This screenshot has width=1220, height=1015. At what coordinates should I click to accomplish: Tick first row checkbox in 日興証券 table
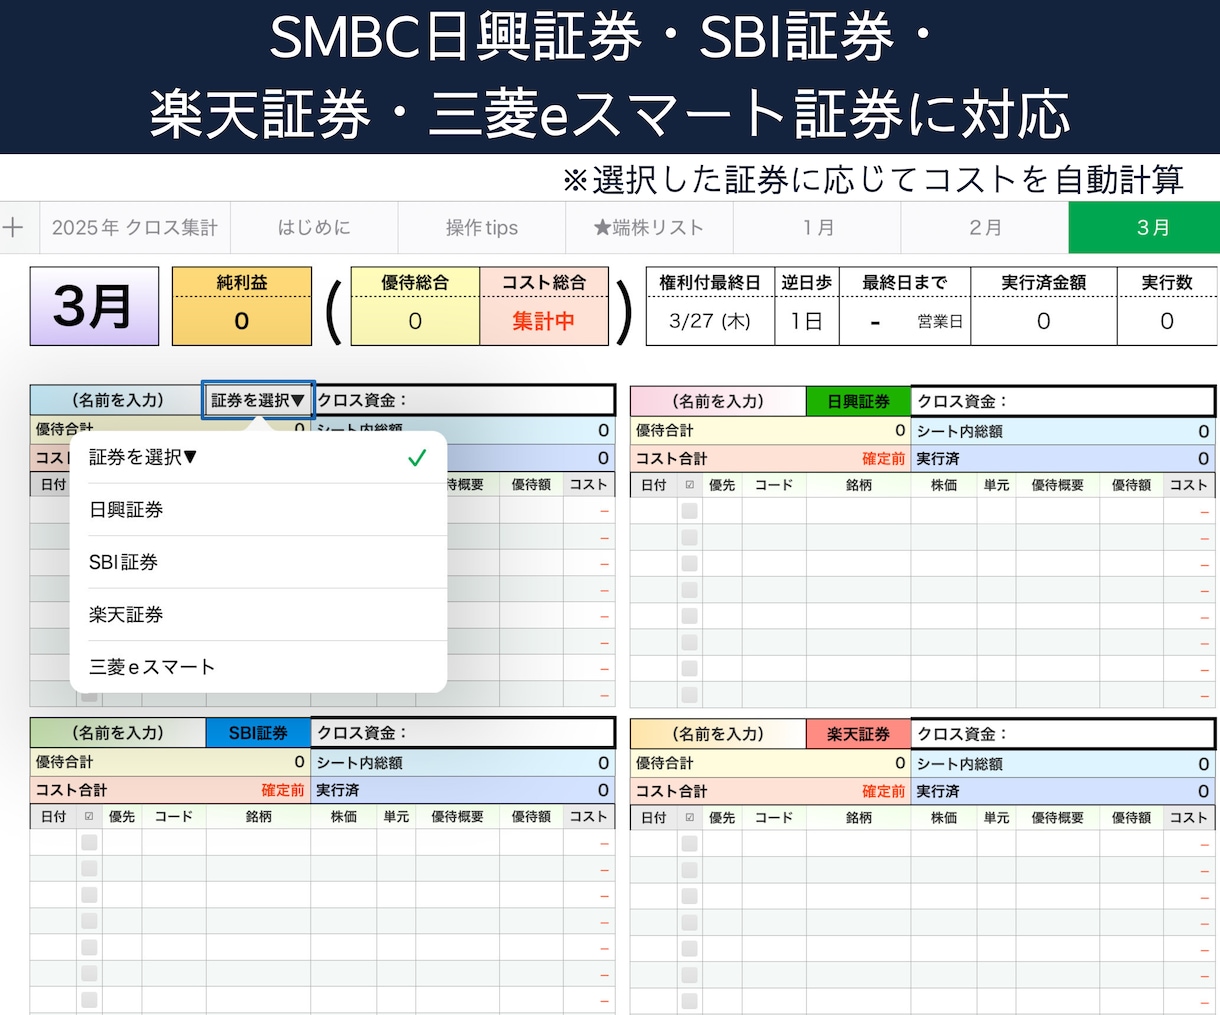(689, 511)
